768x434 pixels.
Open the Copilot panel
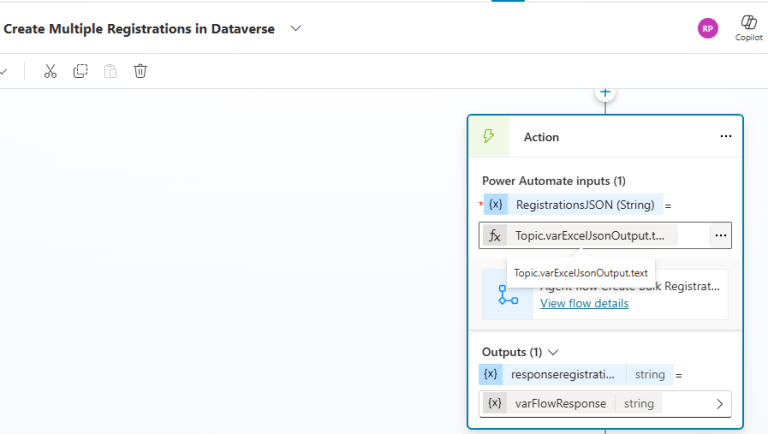click(x=748, y=27)
